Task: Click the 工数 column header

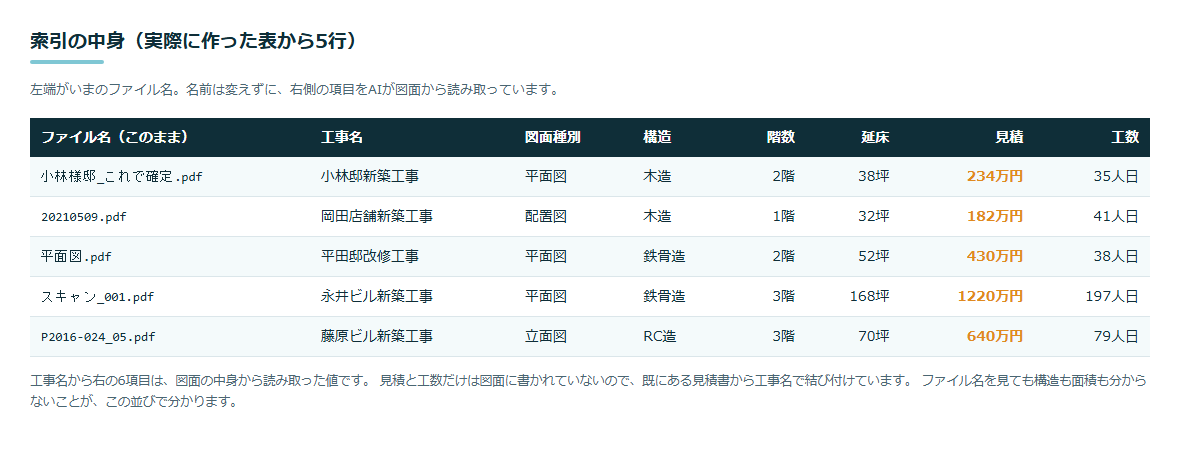Action: [1125, 138]
